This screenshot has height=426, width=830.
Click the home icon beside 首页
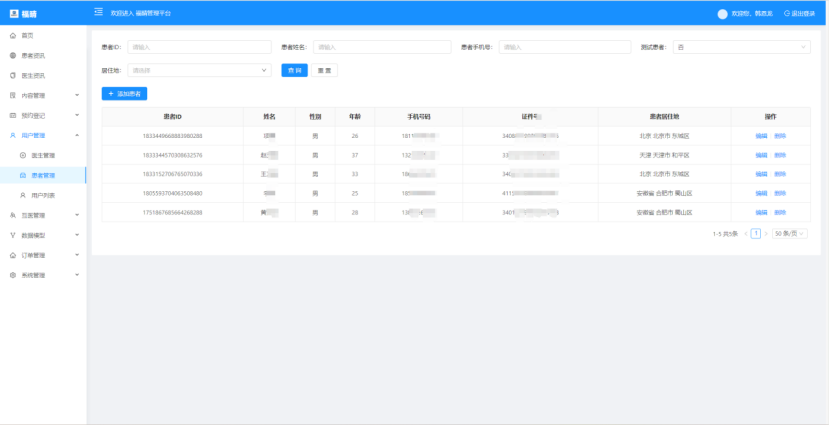(x=12, y=35)
